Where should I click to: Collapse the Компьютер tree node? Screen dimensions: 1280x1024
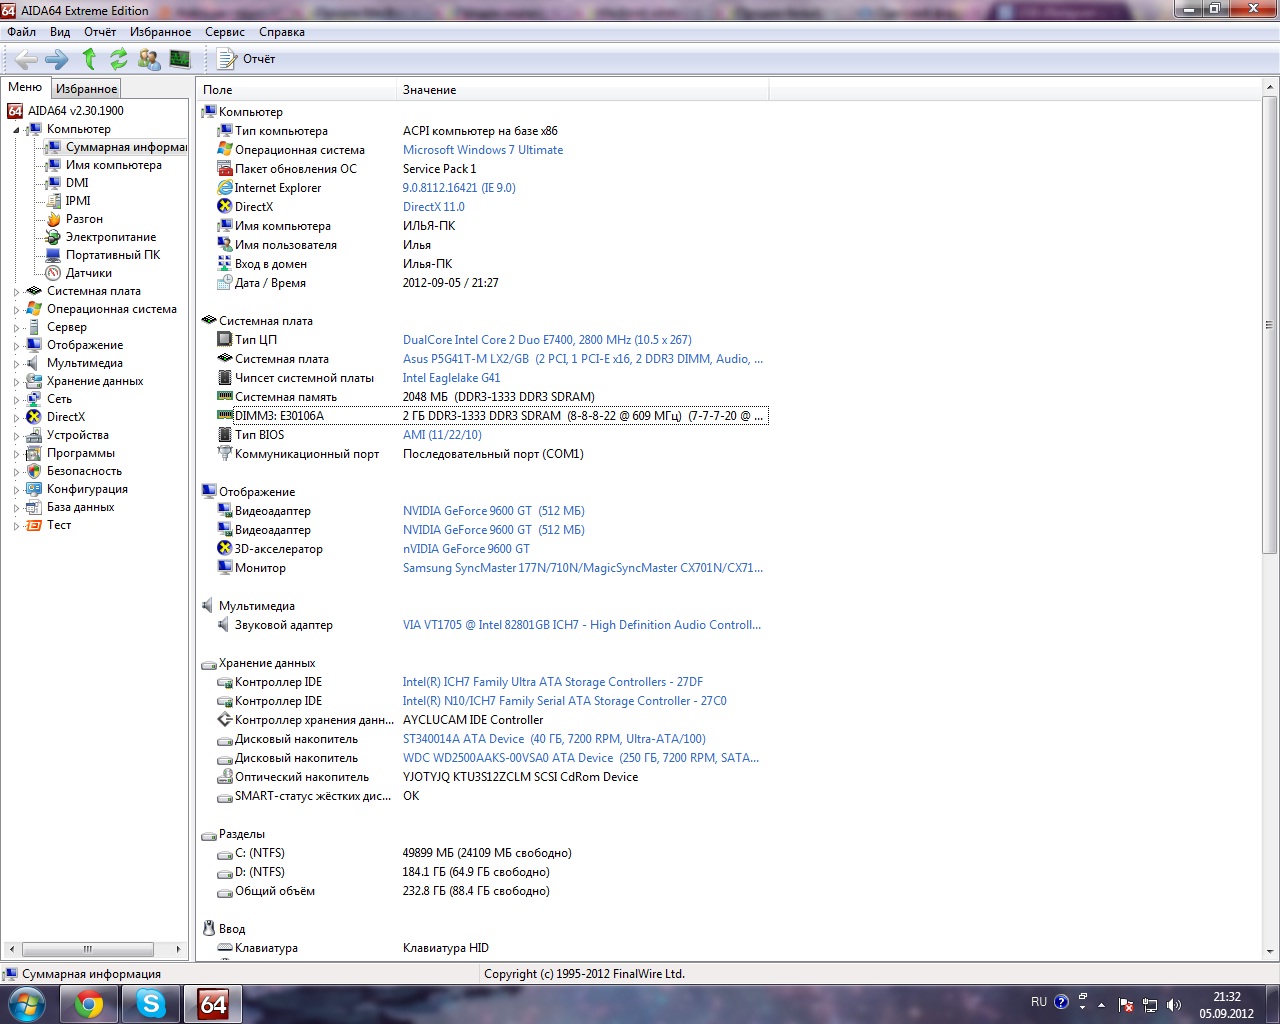coord(16,130)
